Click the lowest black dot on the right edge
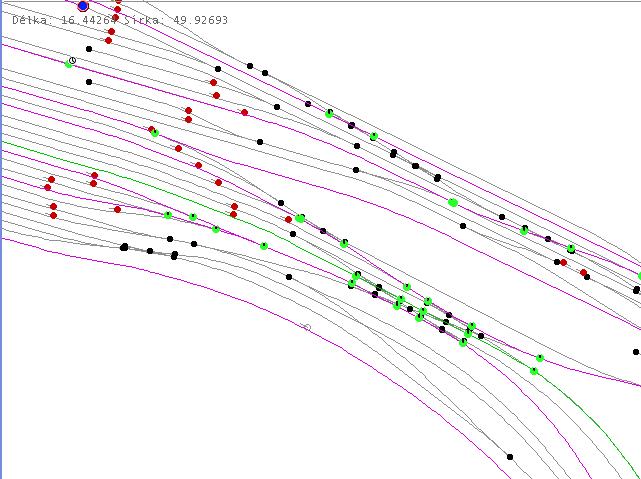The width and height of the screenshot is (641, 479). pyautogui.click(x=636, y=352)
